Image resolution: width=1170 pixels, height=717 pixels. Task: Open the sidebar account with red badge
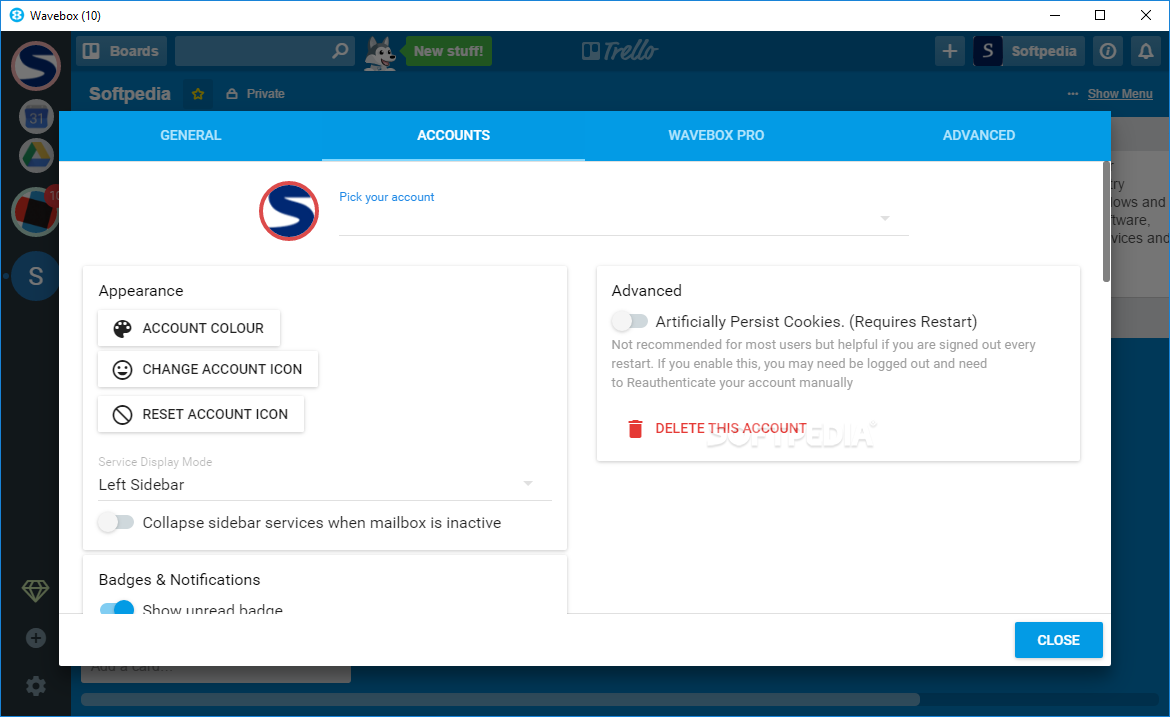pos(35,211)
